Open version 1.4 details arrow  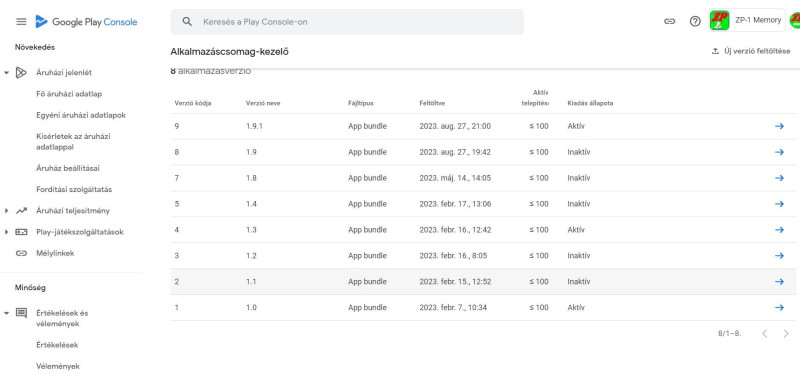click(x=779, y=204)
